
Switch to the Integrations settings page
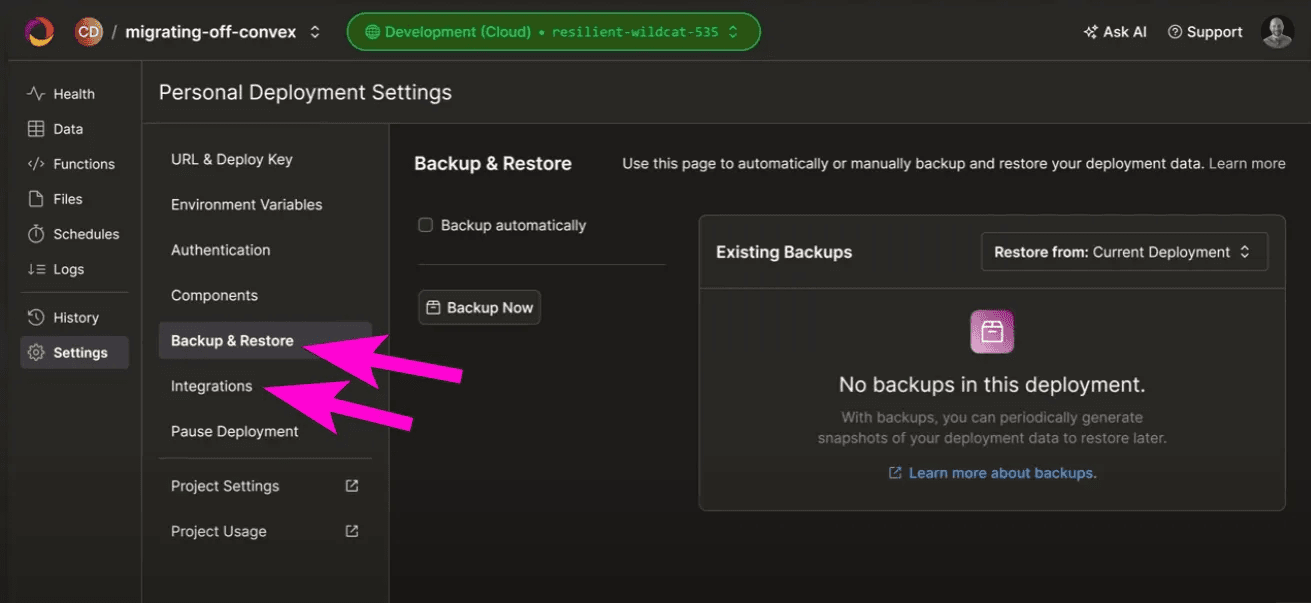click(211, 386)
